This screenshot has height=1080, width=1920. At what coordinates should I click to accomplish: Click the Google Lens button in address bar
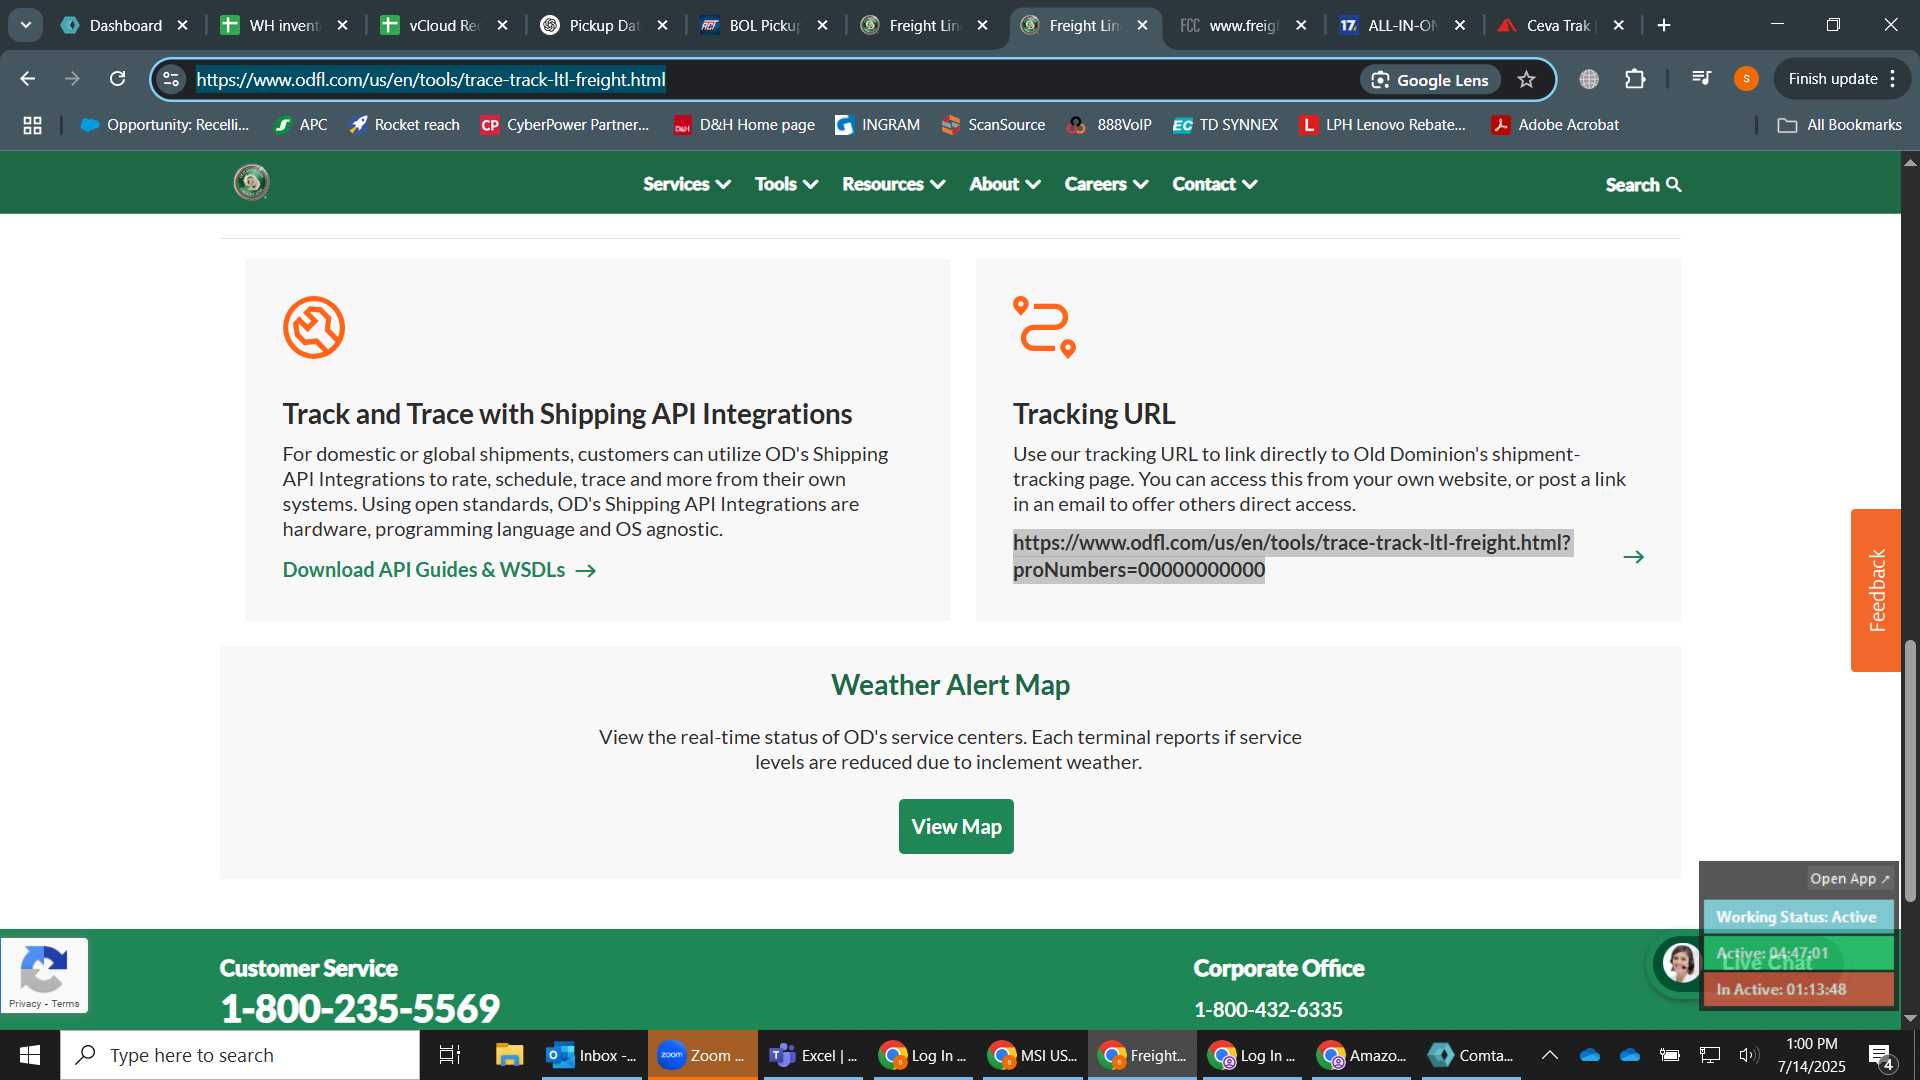pos(1430,80)
